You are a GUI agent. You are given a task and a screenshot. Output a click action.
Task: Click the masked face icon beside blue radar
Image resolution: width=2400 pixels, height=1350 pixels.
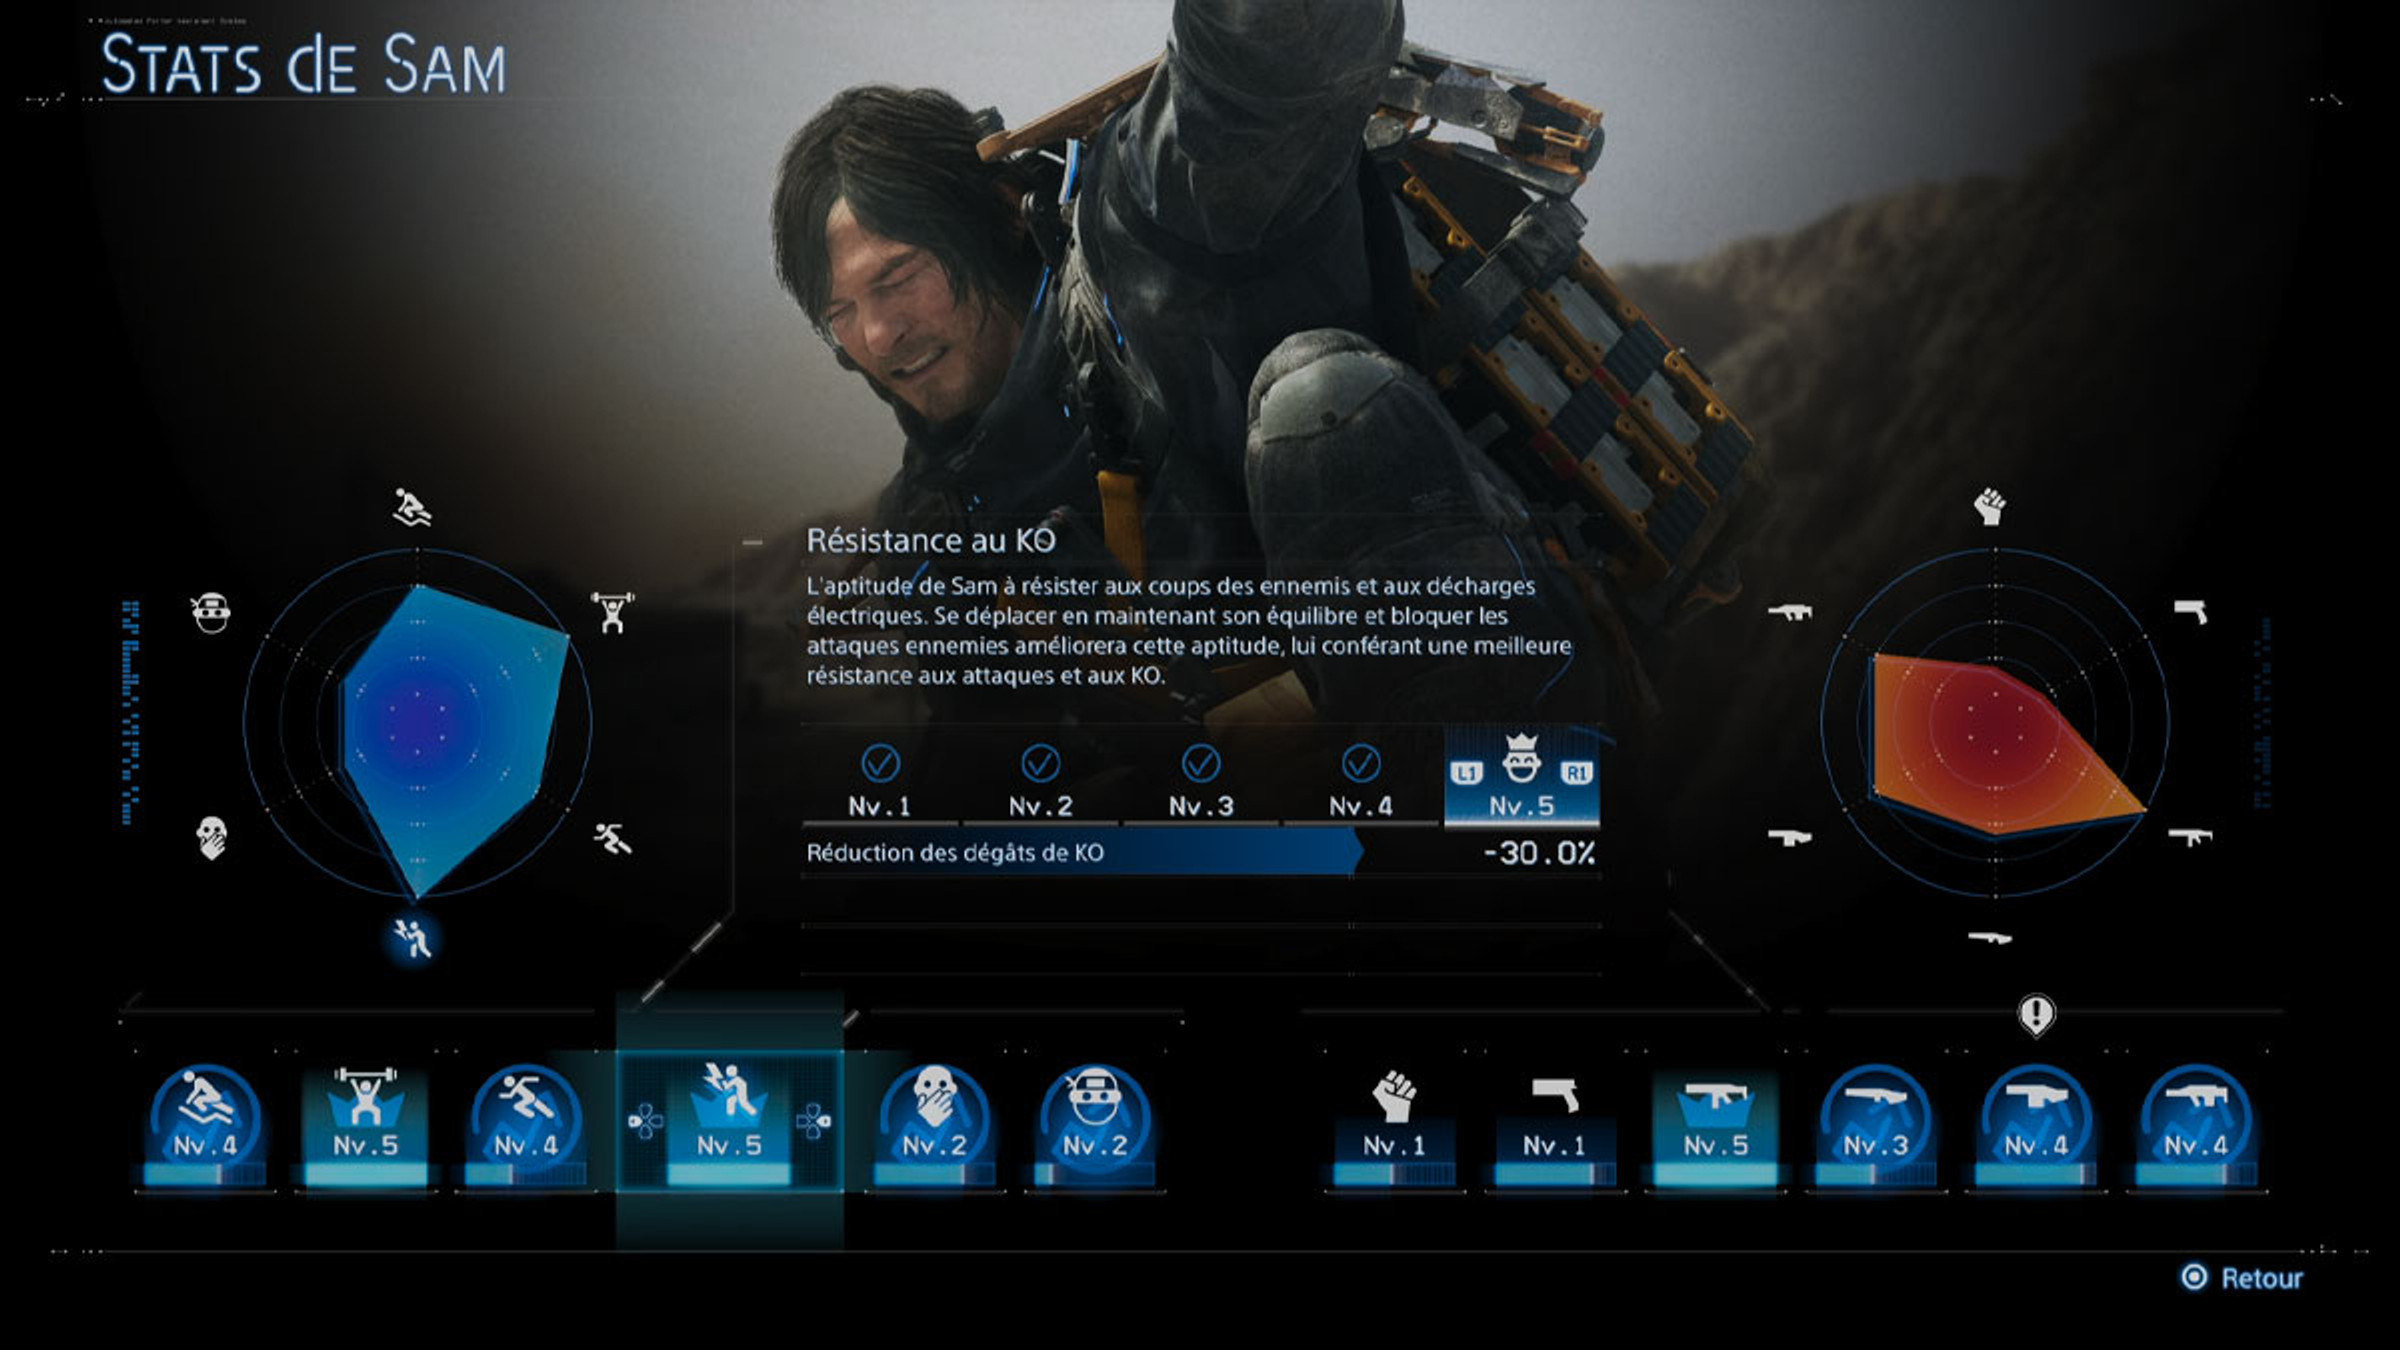[211, 612]
